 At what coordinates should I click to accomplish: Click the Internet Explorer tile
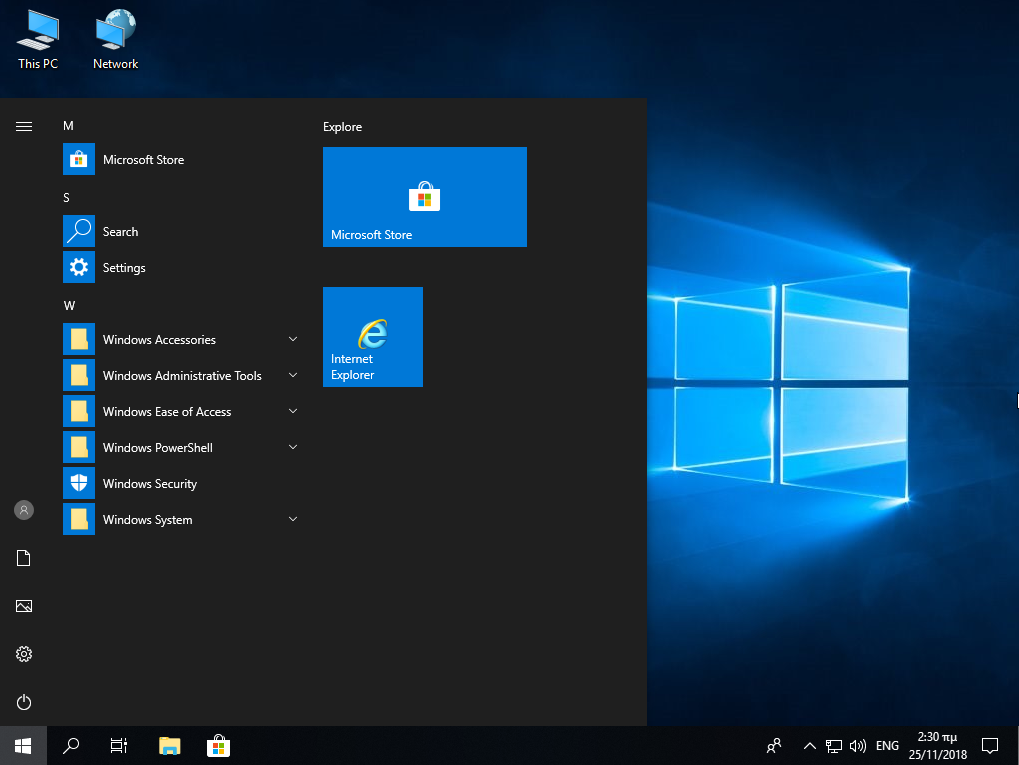[x=373, y=337]
